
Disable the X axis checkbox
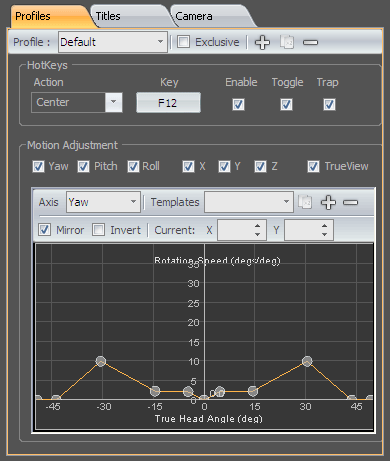[x=188, y=166]
